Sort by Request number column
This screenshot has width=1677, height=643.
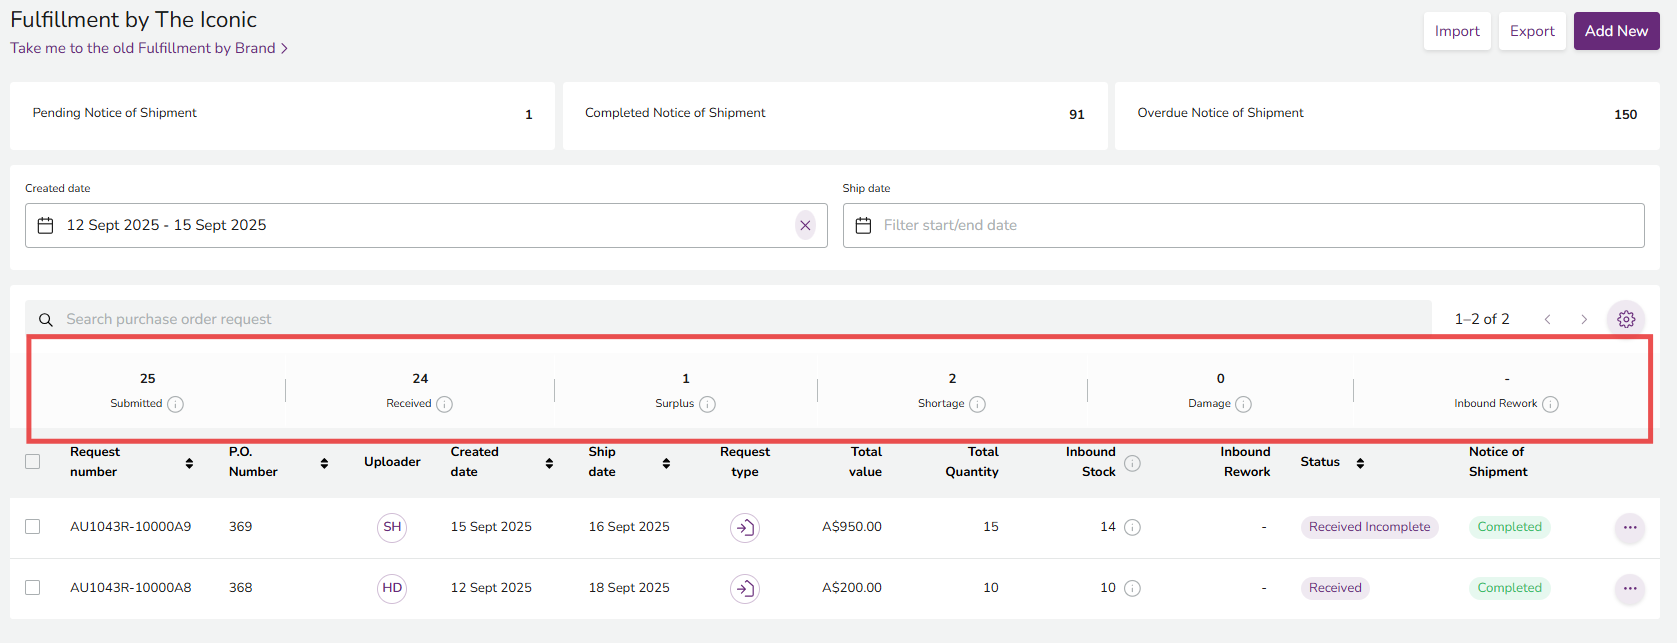point(189,463)
